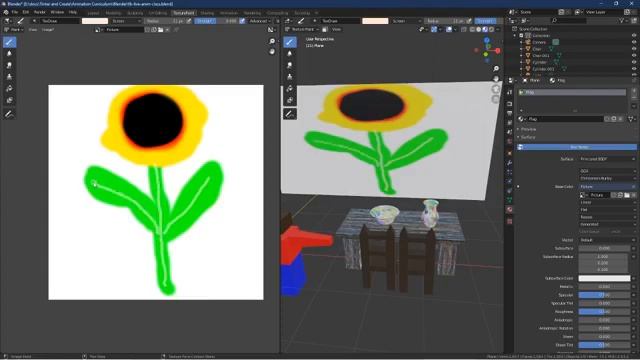Select the Clone tool in image editor toolbar
Viewport: 640px width, 360px height.
coord(9,77)
